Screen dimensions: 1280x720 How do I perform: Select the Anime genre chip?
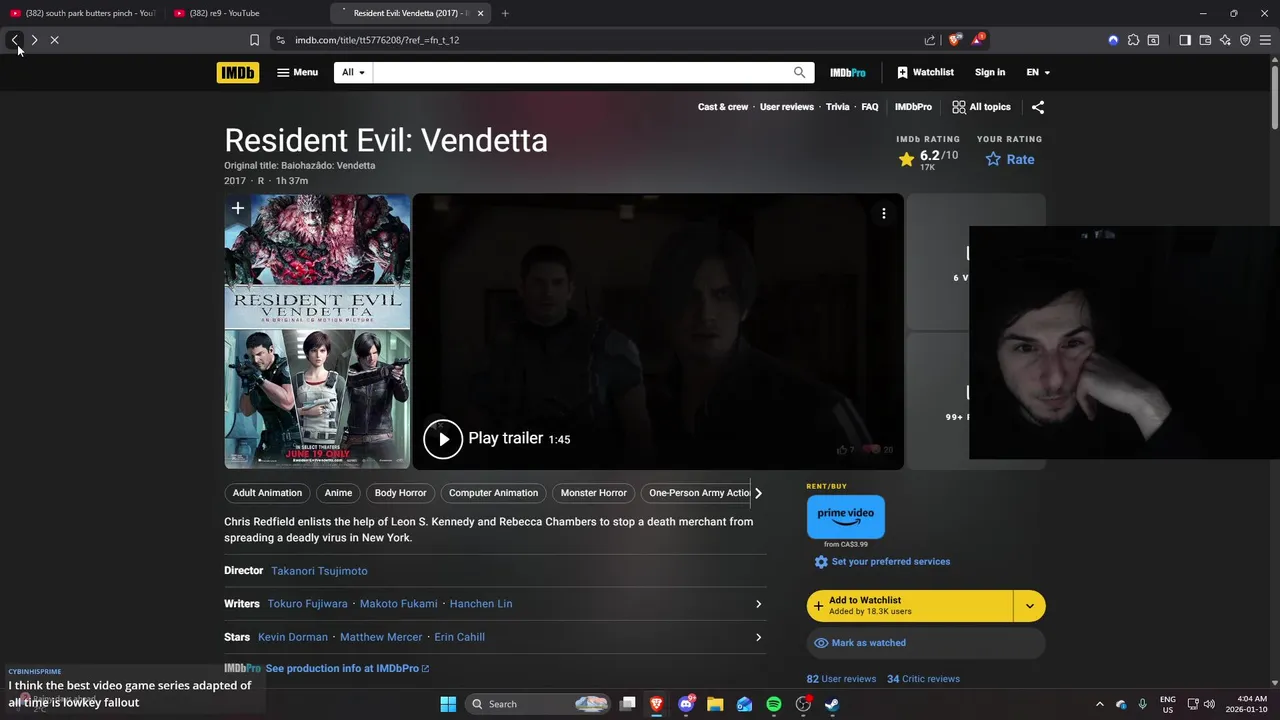click(x=338, y=493)
